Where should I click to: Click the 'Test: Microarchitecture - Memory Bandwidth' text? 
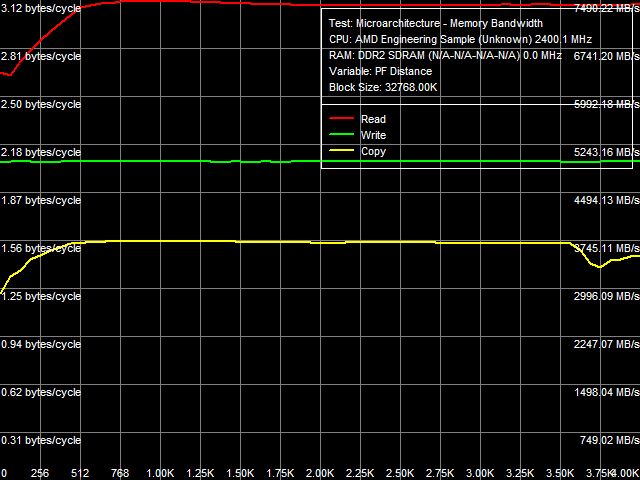pyautogui.click(x=435, y=23)
